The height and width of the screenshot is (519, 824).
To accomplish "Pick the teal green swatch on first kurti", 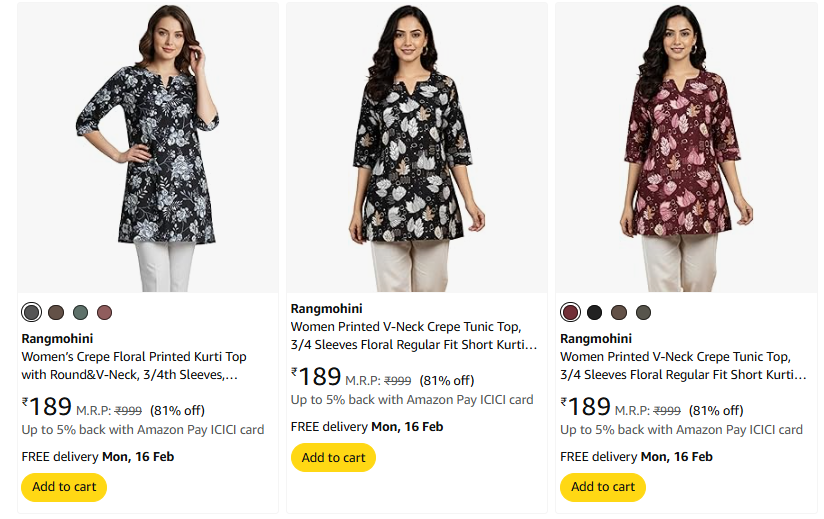I will click(80, 312).
